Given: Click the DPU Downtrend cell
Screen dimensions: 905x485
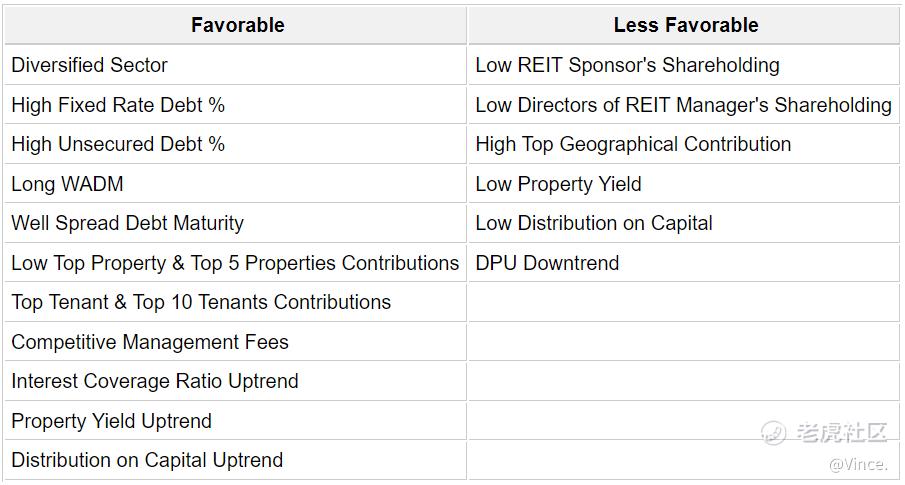Looking at the screenshot, I should pos(684,263).
